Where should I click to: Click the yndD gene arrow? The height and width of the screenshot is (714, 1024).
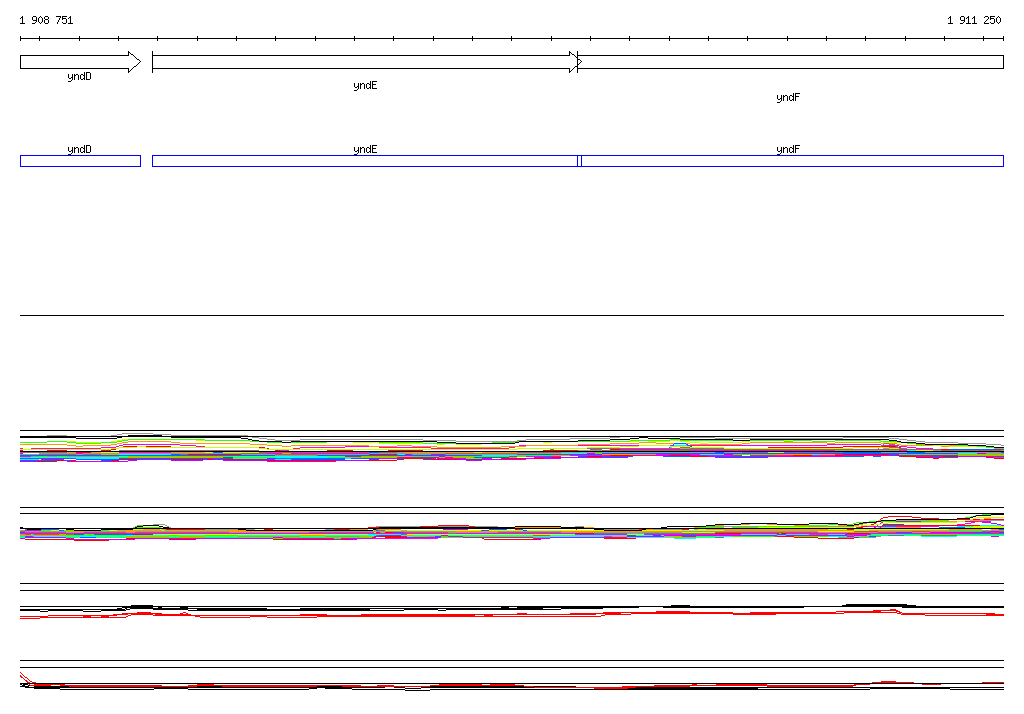80,62
